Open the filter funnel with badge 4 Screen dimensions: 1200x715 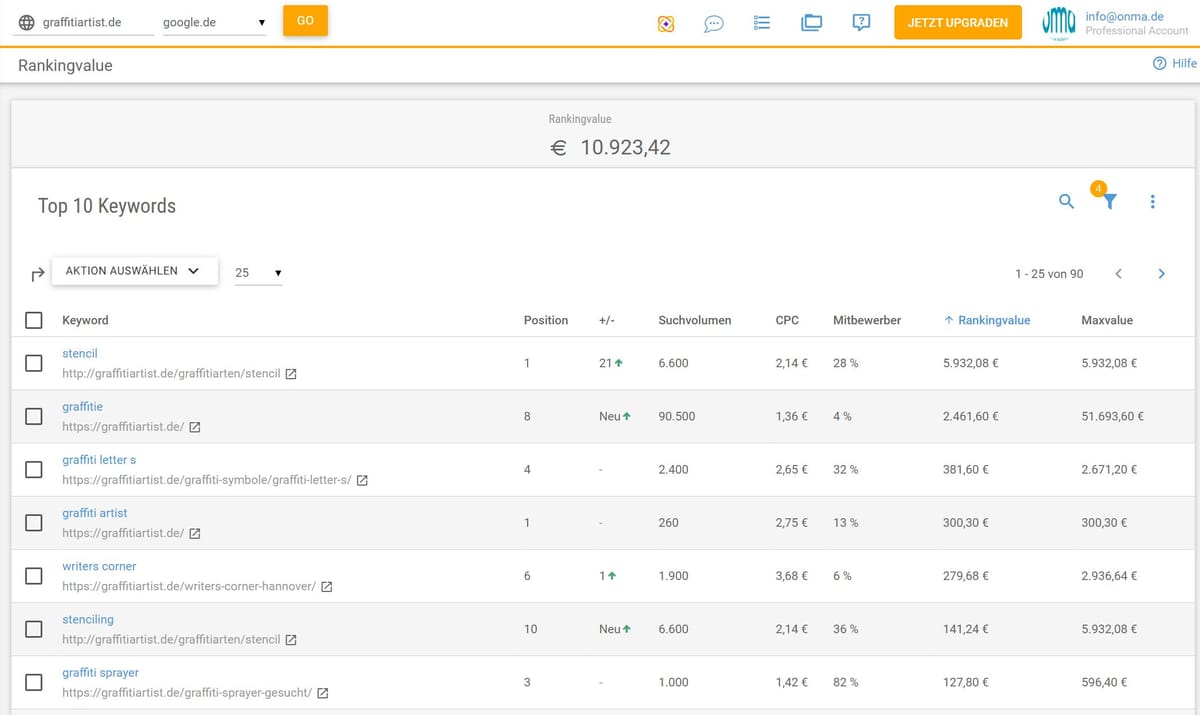[x=1109, y=201]
